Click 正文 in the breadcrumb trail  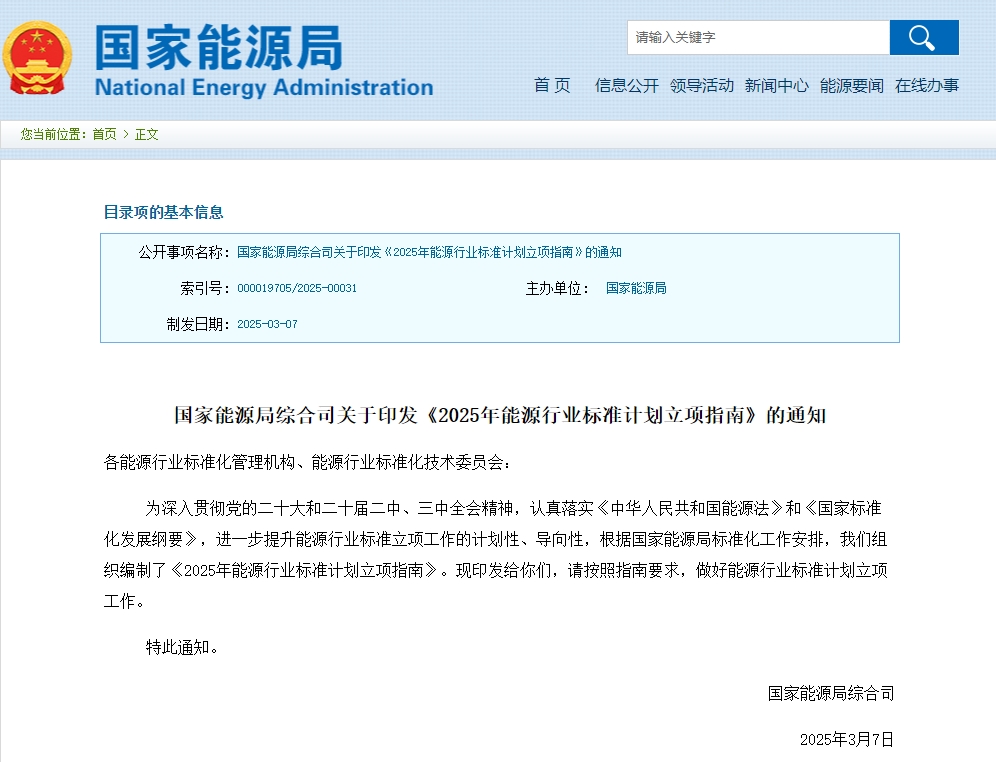coord(146,134)
